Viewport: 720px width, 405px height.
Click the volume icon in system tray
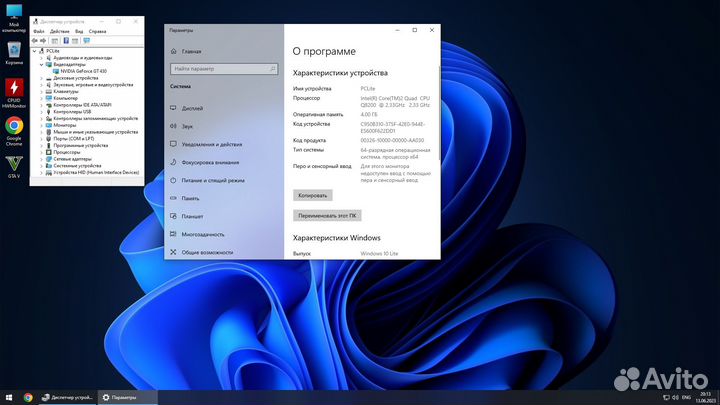[x=675, y=398]
